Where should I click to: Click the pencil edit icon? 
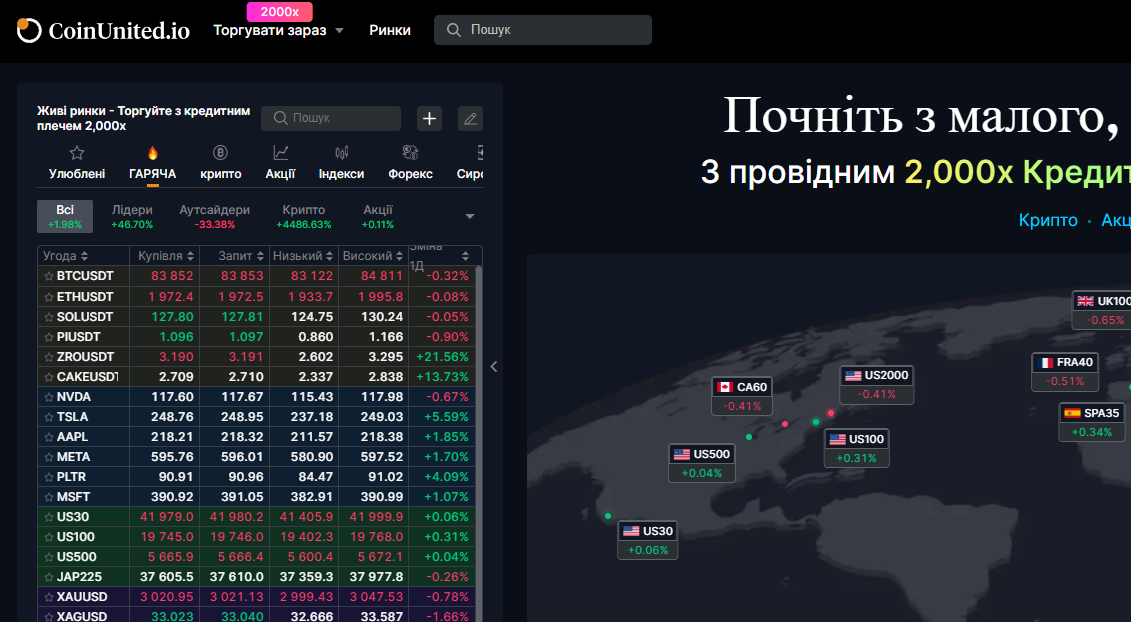pos(470,118)
